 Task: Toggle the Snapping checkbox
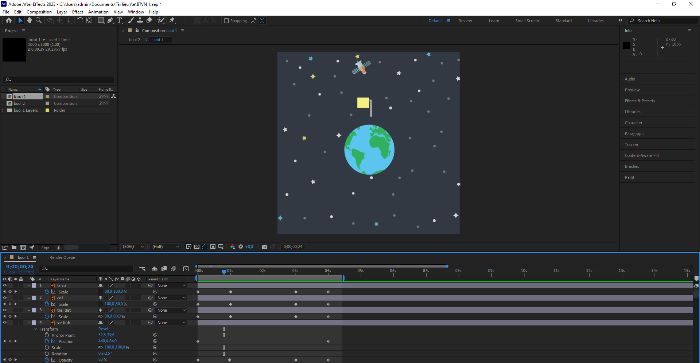(x=226, y=21)
